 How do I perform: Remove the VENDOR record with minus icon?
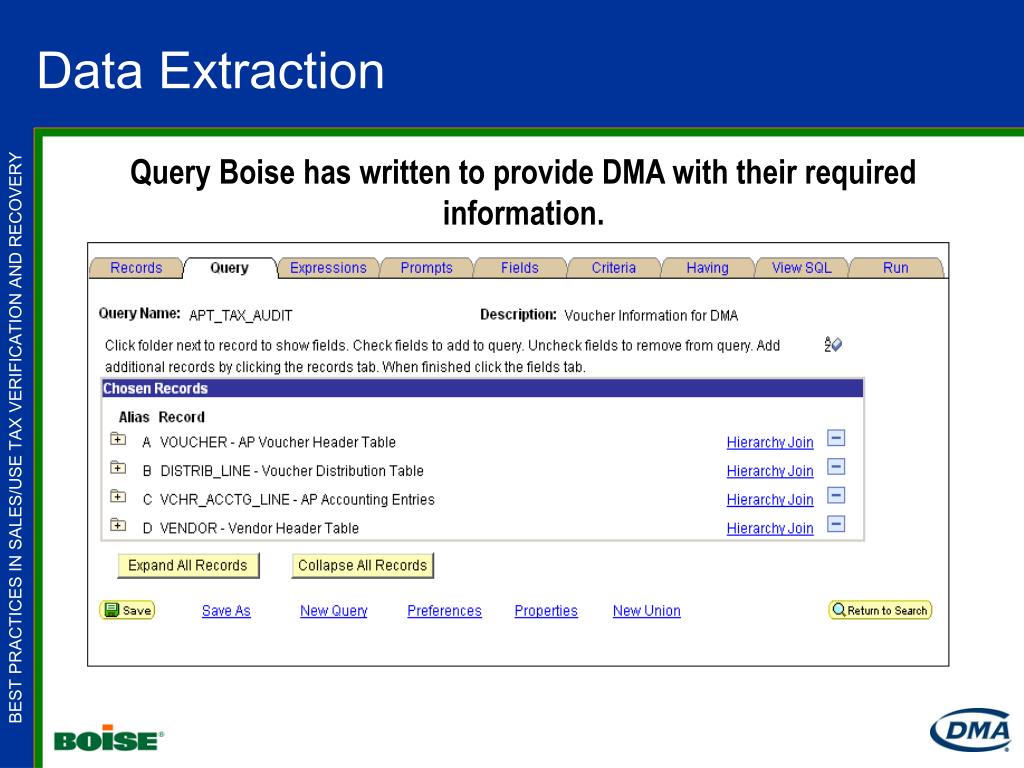point(836,524)
